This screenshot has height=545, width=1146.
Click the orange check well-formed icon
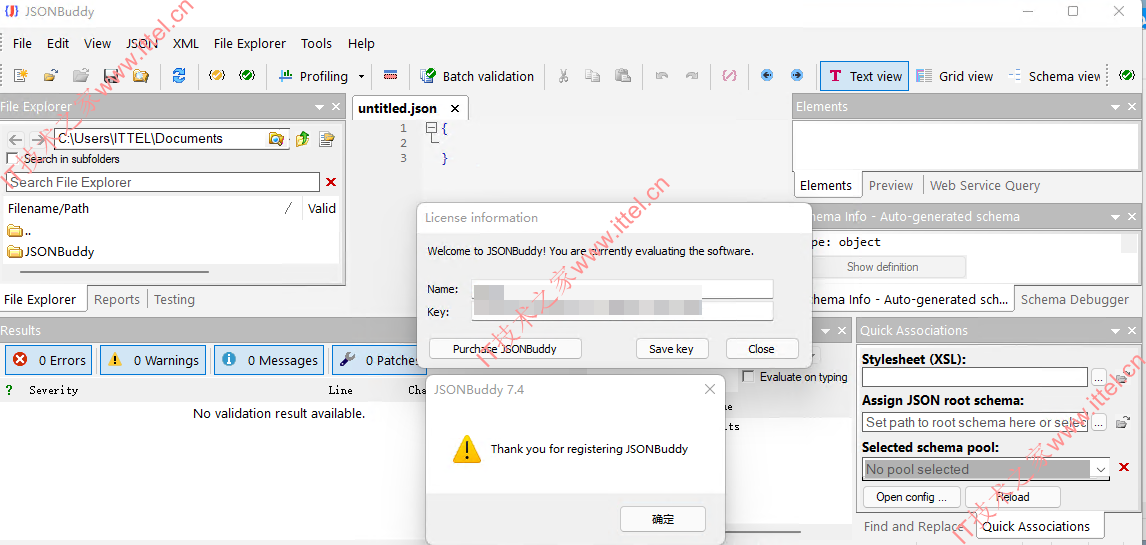tap(217, 76)
